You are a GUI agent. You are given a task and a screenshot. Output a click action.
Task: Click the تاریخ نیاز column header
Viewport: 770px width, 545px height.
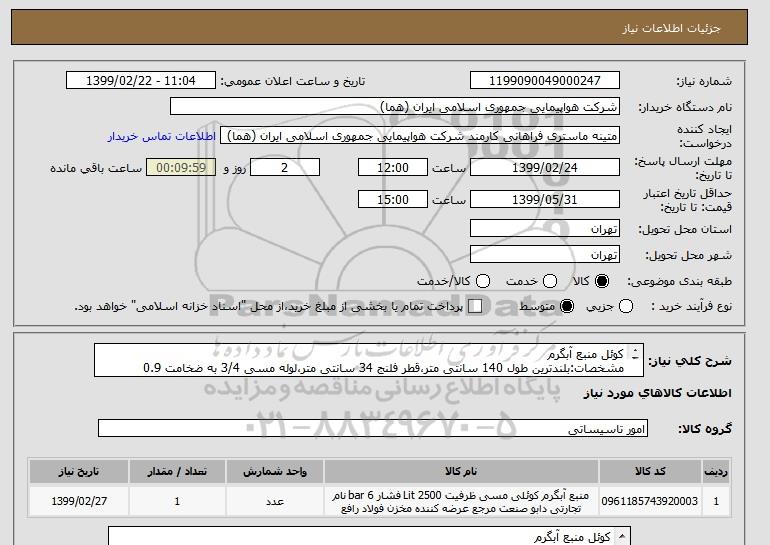79,471
